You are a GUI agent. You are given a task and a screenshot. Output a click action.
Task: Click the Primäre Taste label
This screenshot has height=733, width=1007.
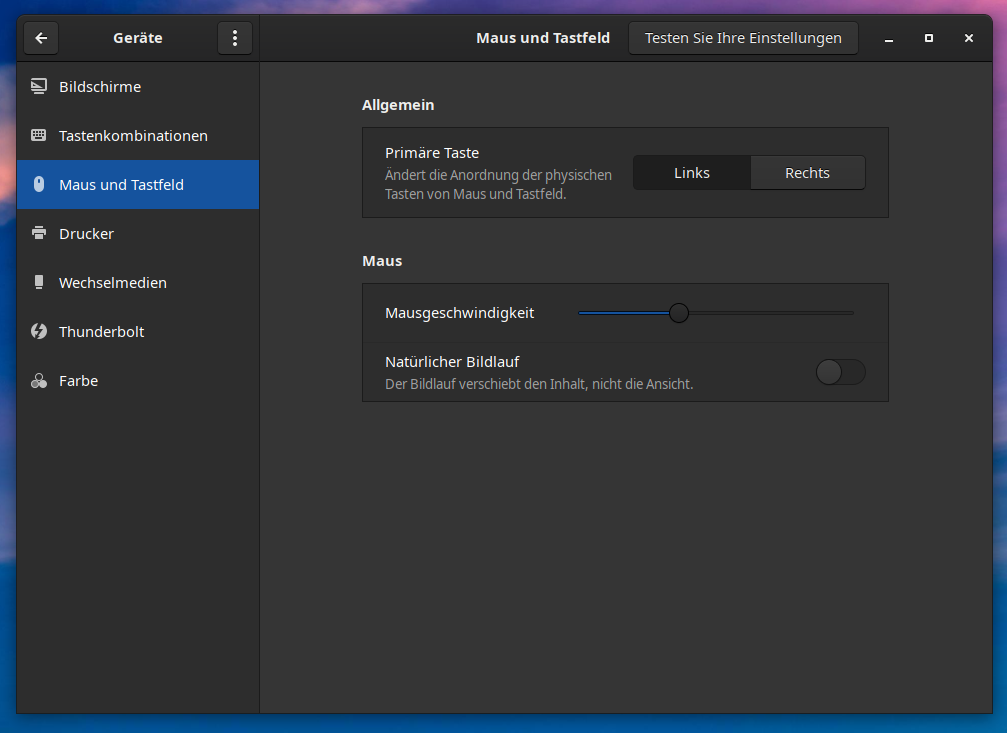click(432, 153)
